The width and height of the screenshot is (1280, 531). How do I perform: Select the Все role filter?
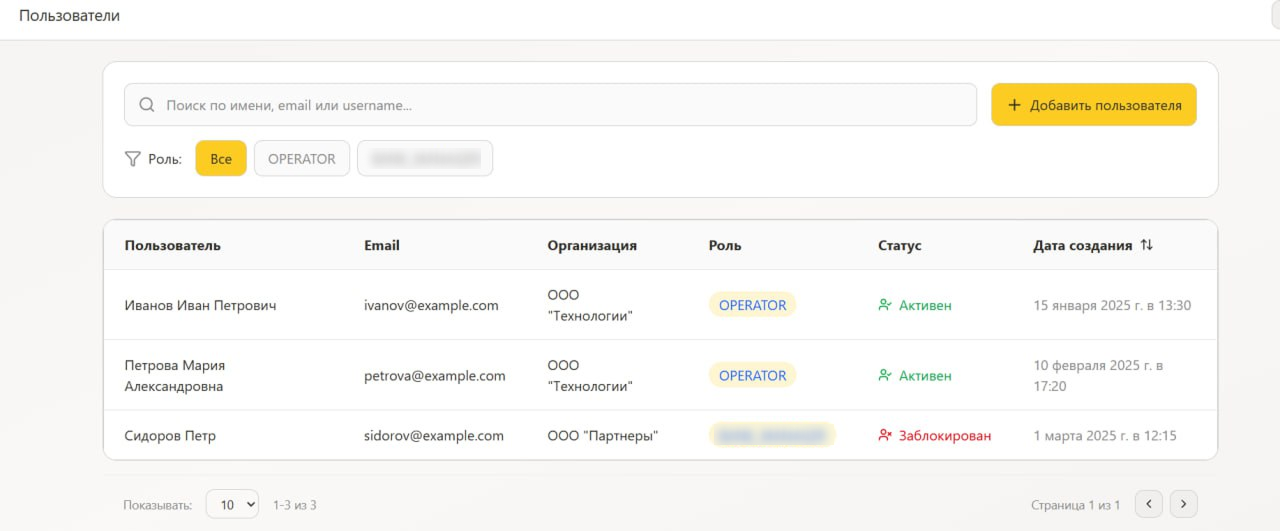pyautogui.click(x=221, y=159)
